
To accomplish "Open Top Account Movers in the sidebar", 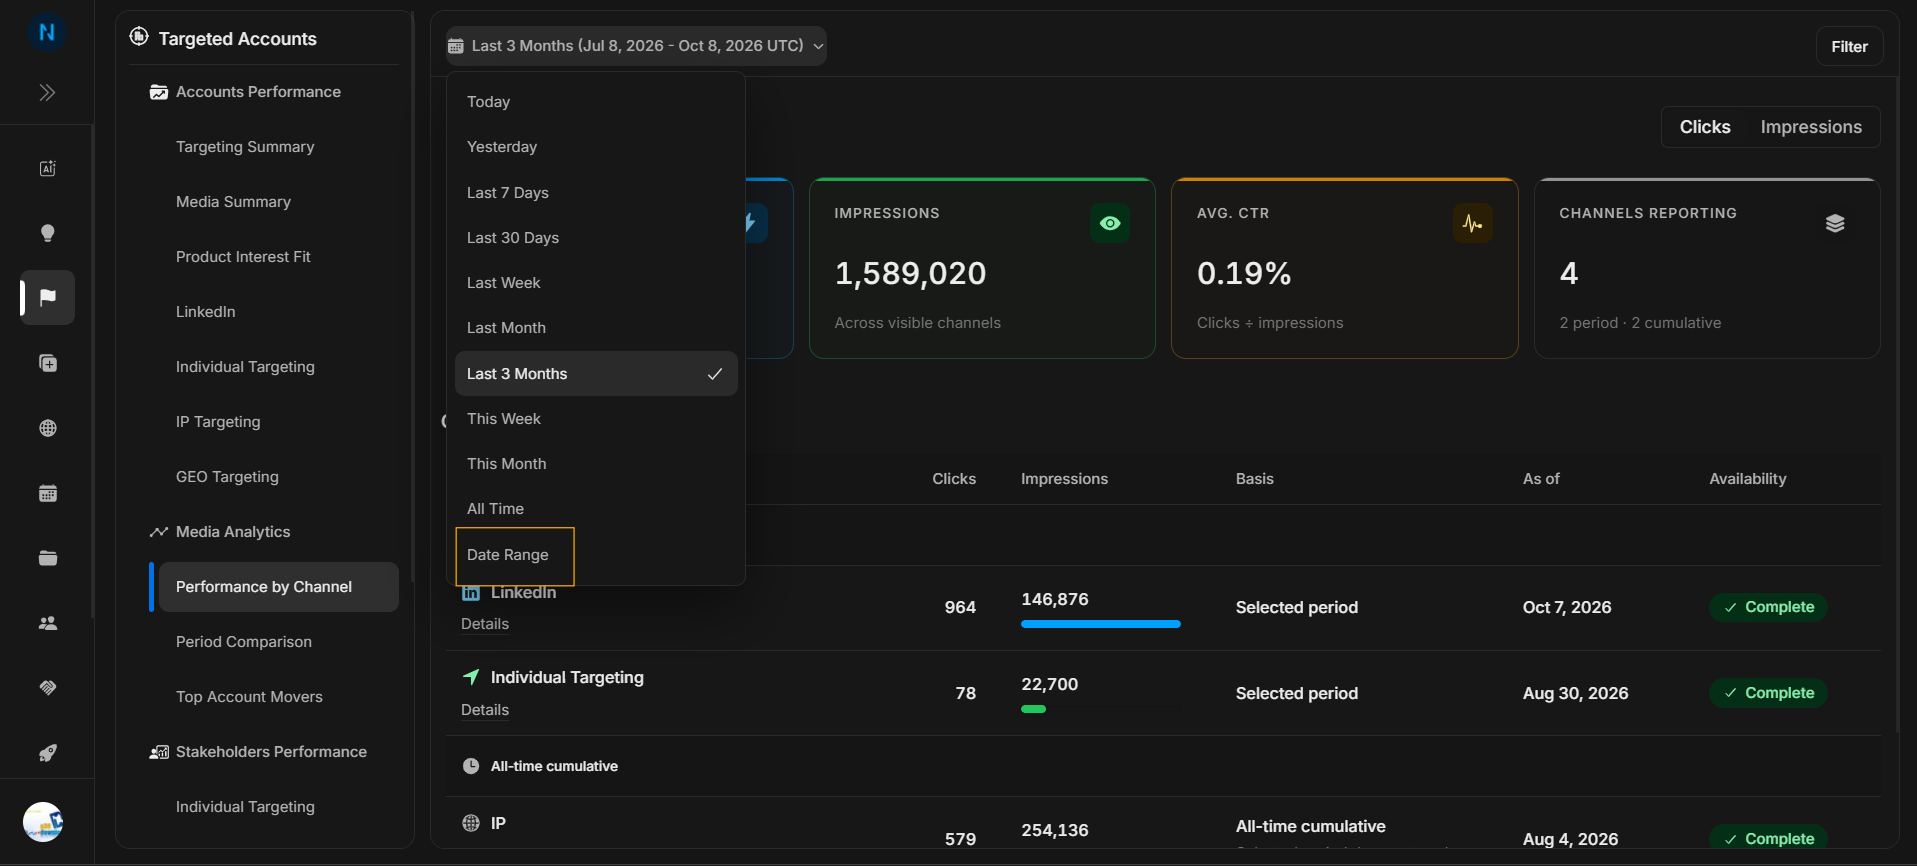I will point(249,697).
